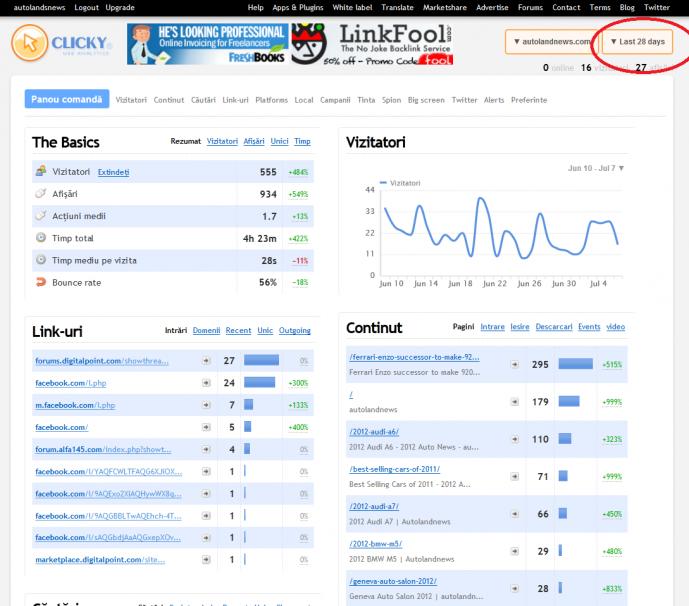The height and width of the screenshot is (606, 689).
Task: Show Outgoing view in Link-uri panel
Action: coord(294,330)
